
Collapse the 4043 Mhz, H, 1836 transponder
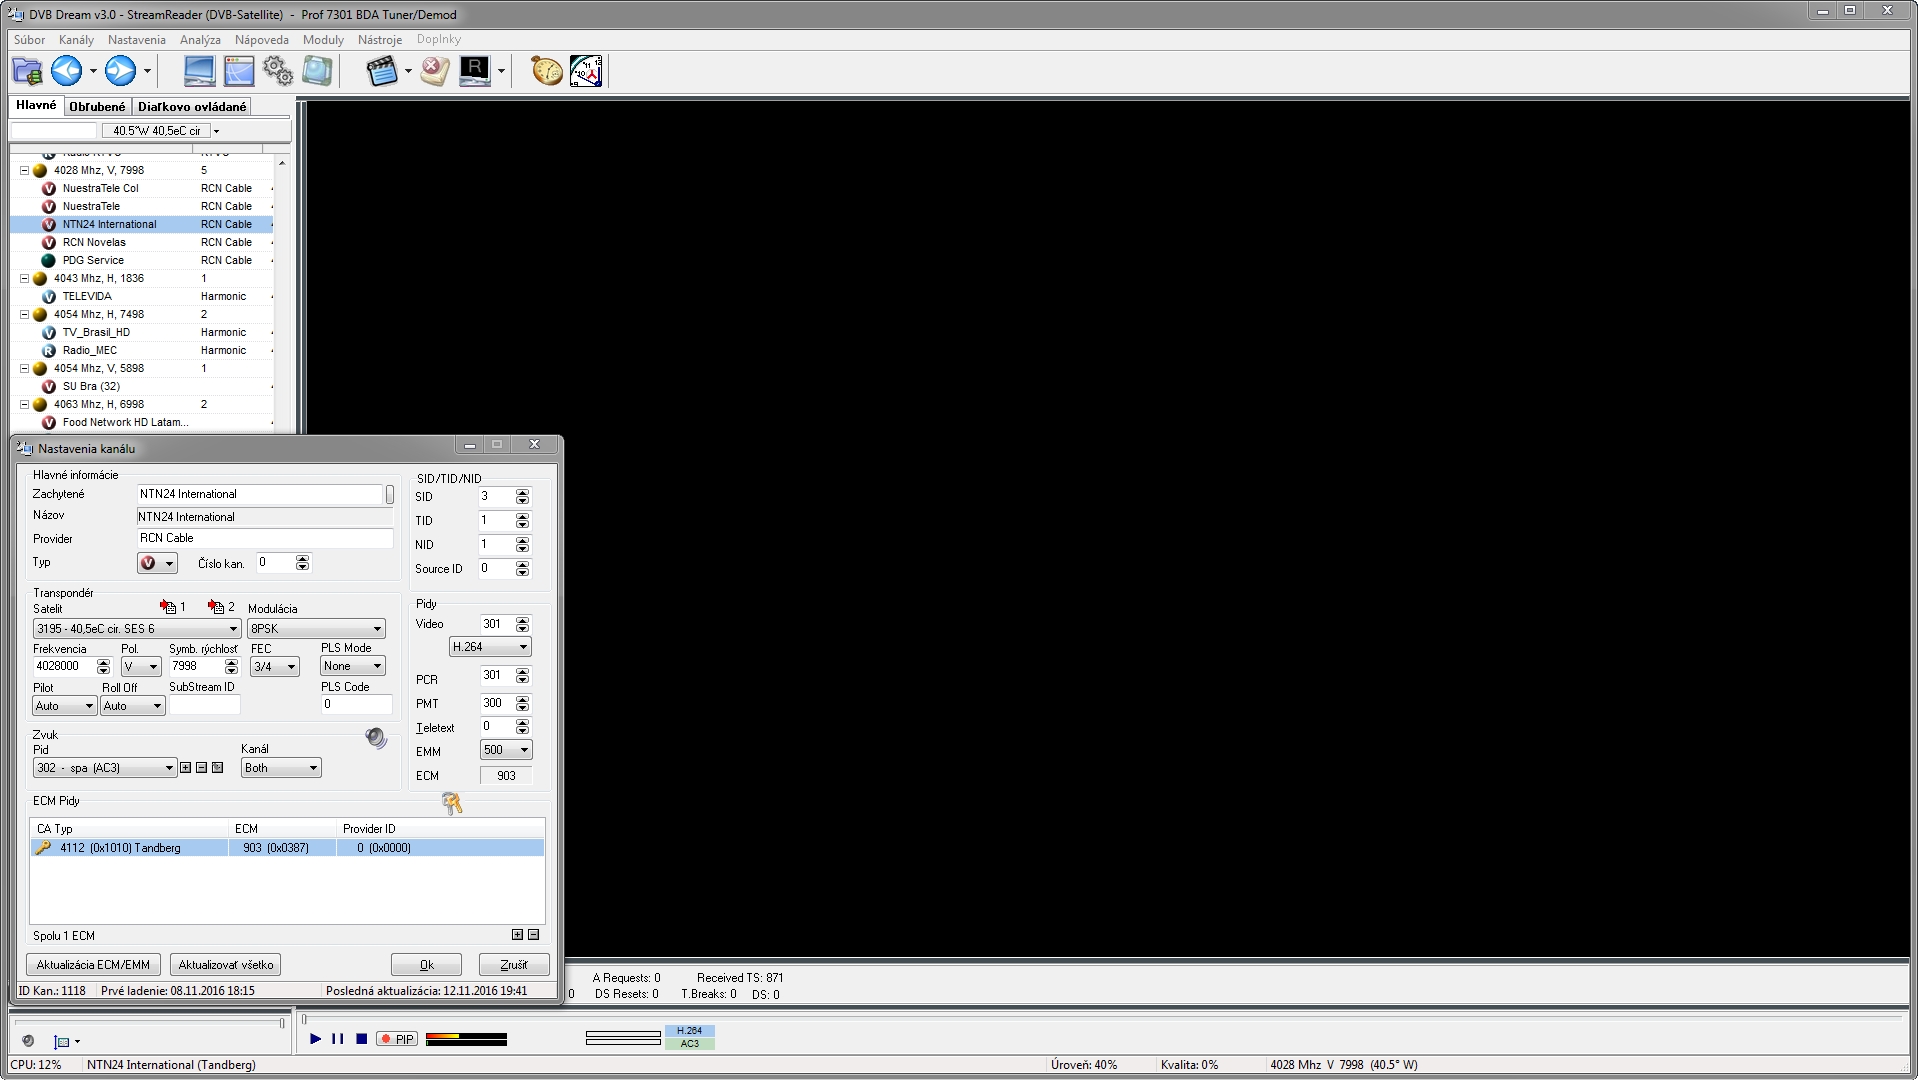point(24,278)
